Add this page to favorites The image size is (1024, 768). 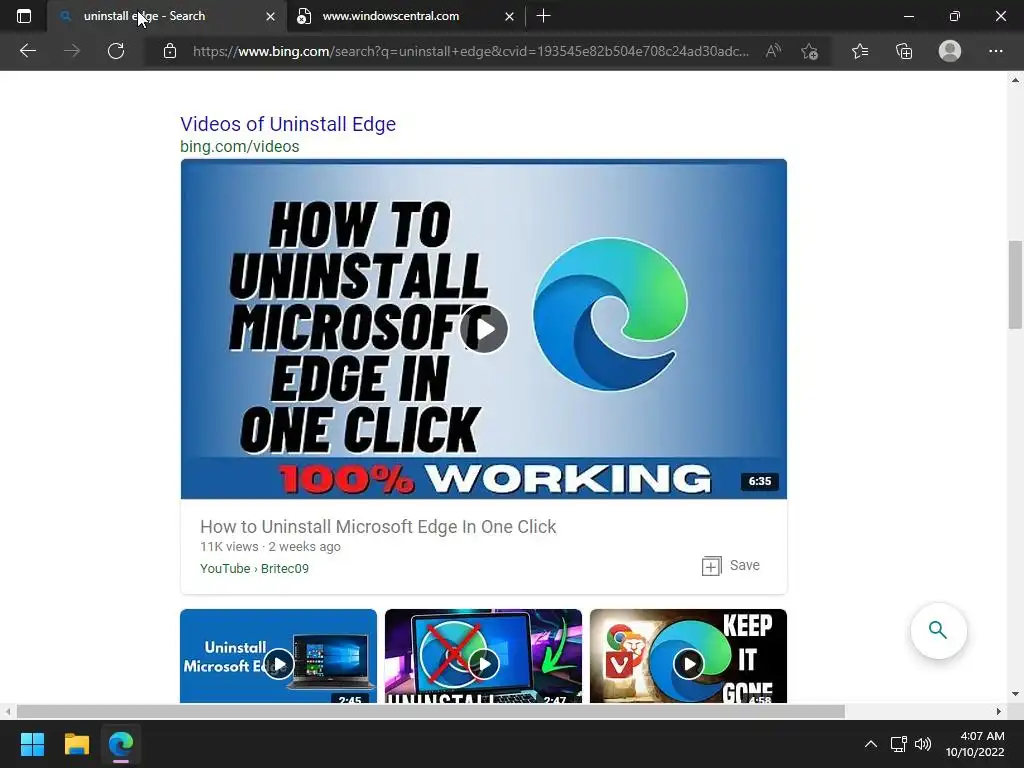point(810,51)
